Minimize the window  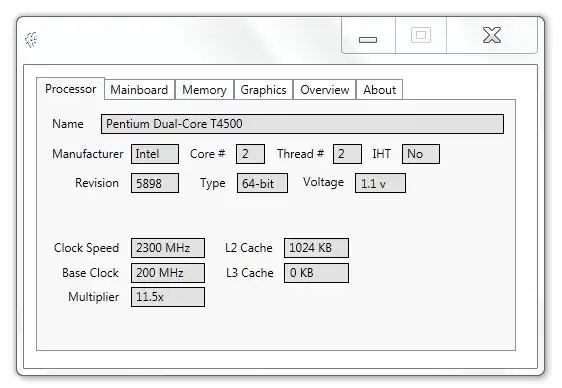point(368,36)
